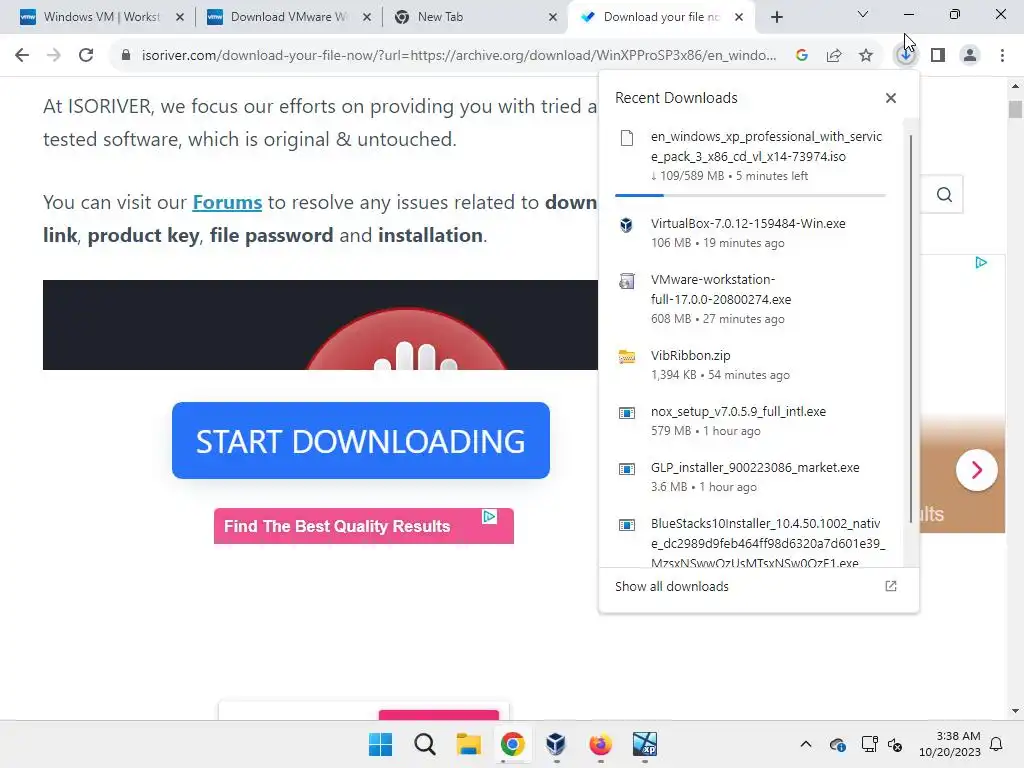Click VMware installer file icon
Viewport: 1024px width, 768px height.
(626, 281)
